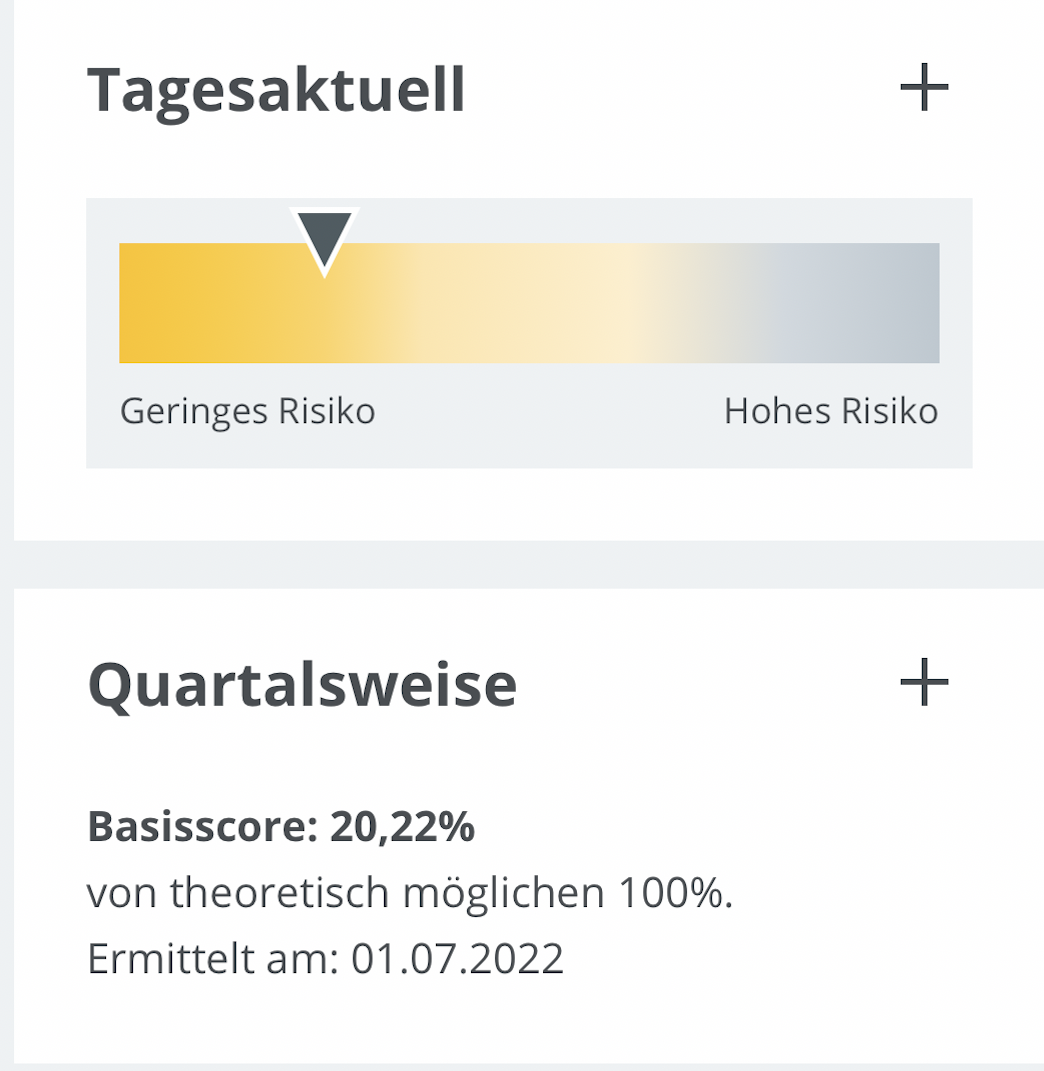Viewport: 1044px width, 1071px height.
Task: Click the date 01.07.2022
Action: tap(457, 958)
